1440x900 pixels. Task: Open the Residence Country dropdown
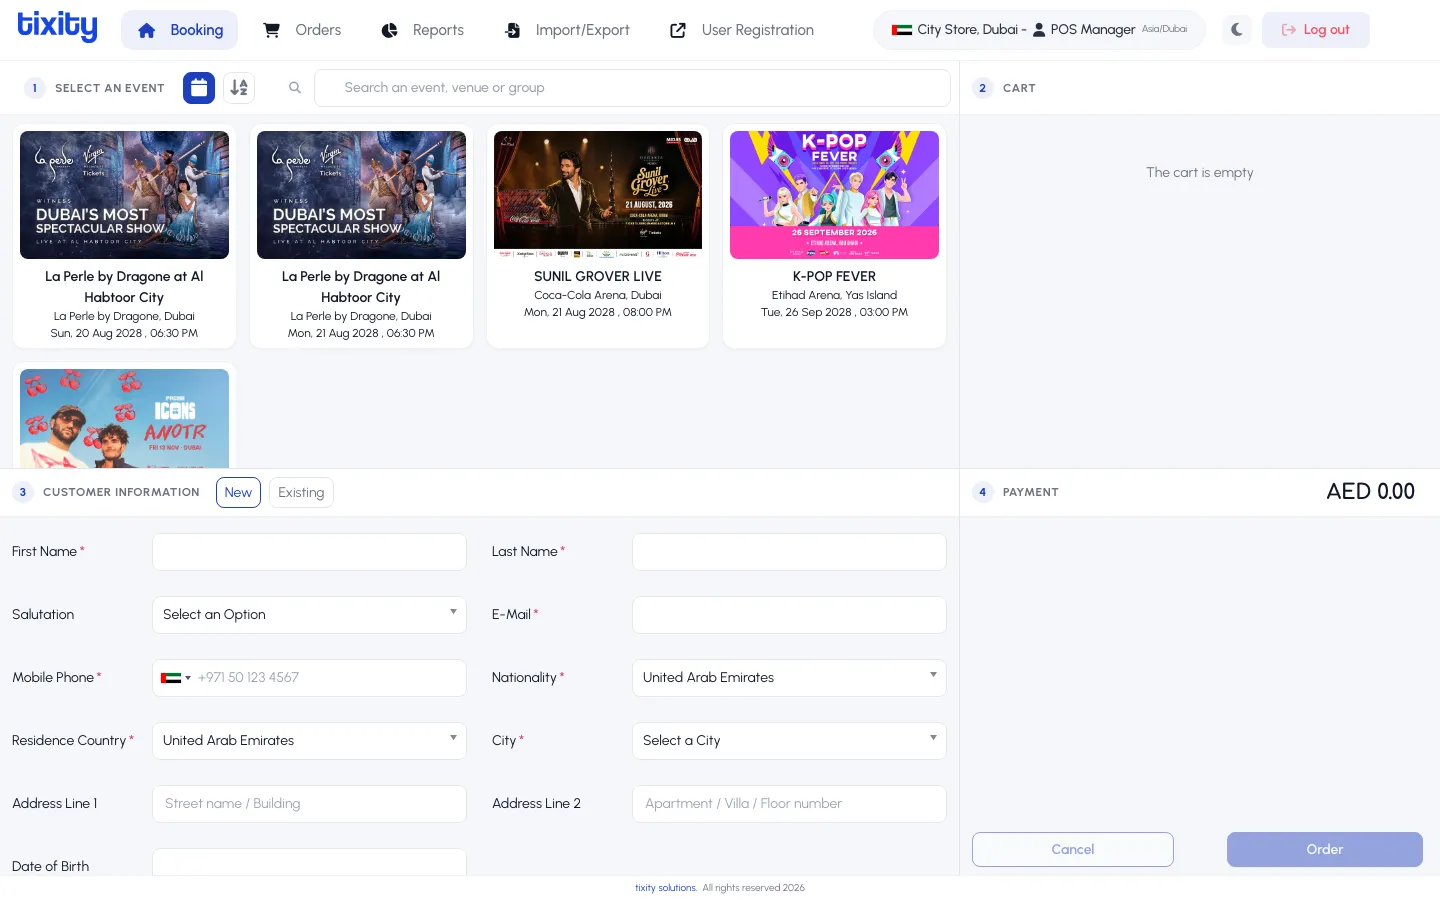[309, 741]
